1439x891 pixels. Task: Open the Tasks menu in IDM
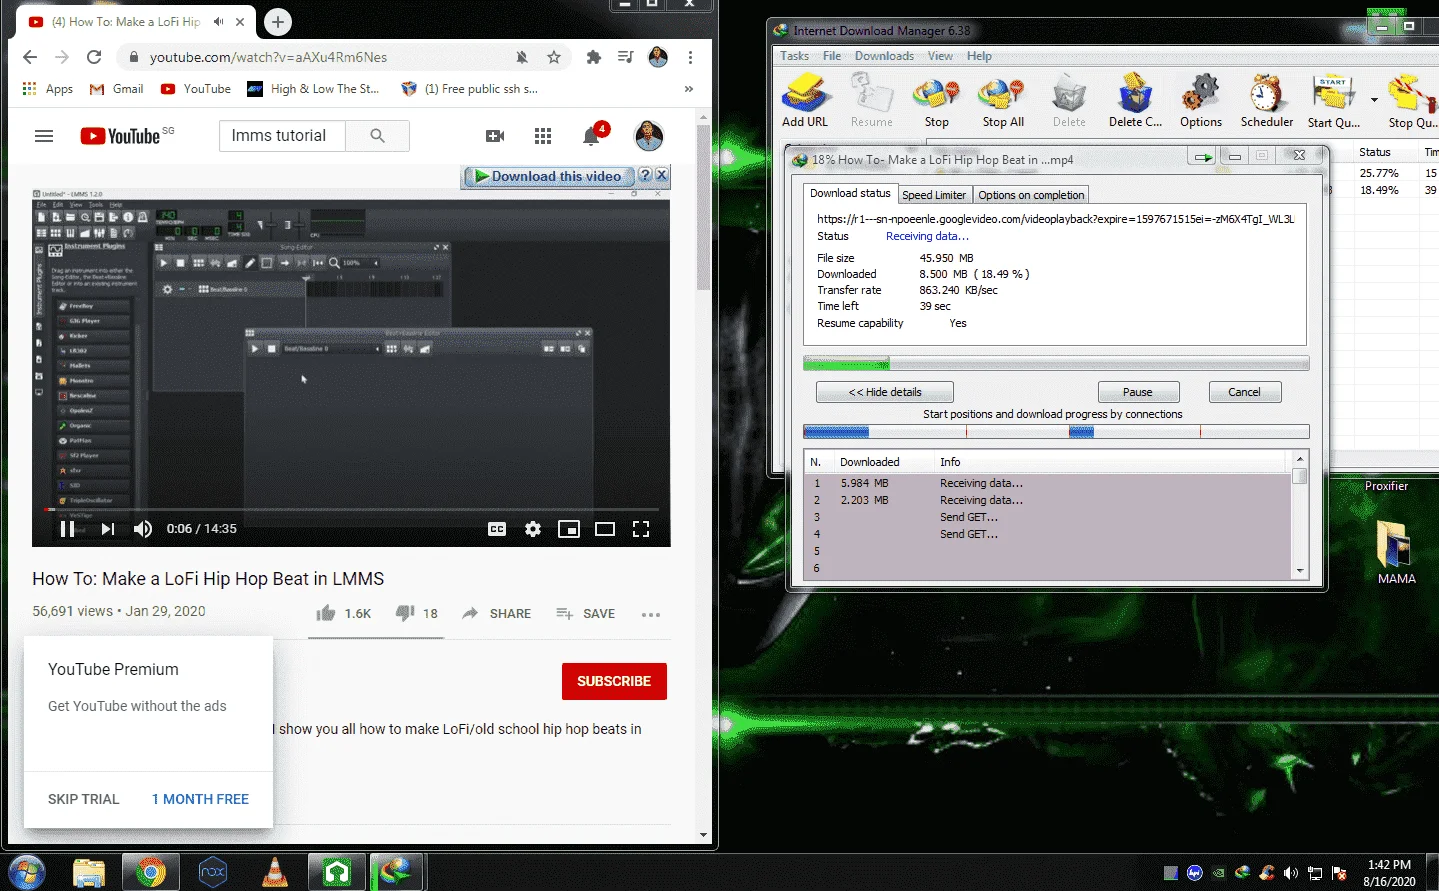click(794, 56)
